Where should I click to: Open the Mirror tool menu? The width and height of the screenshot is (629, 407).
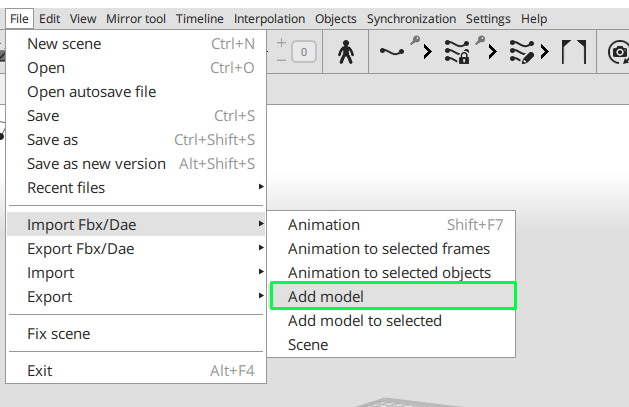[x=136, y=19]
